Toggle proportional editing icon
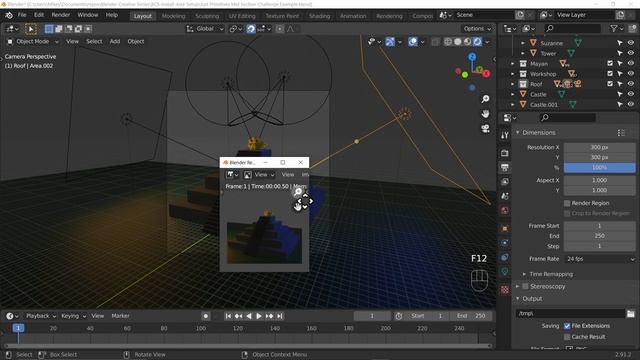The image size is (640, 360). coord(280,29)
